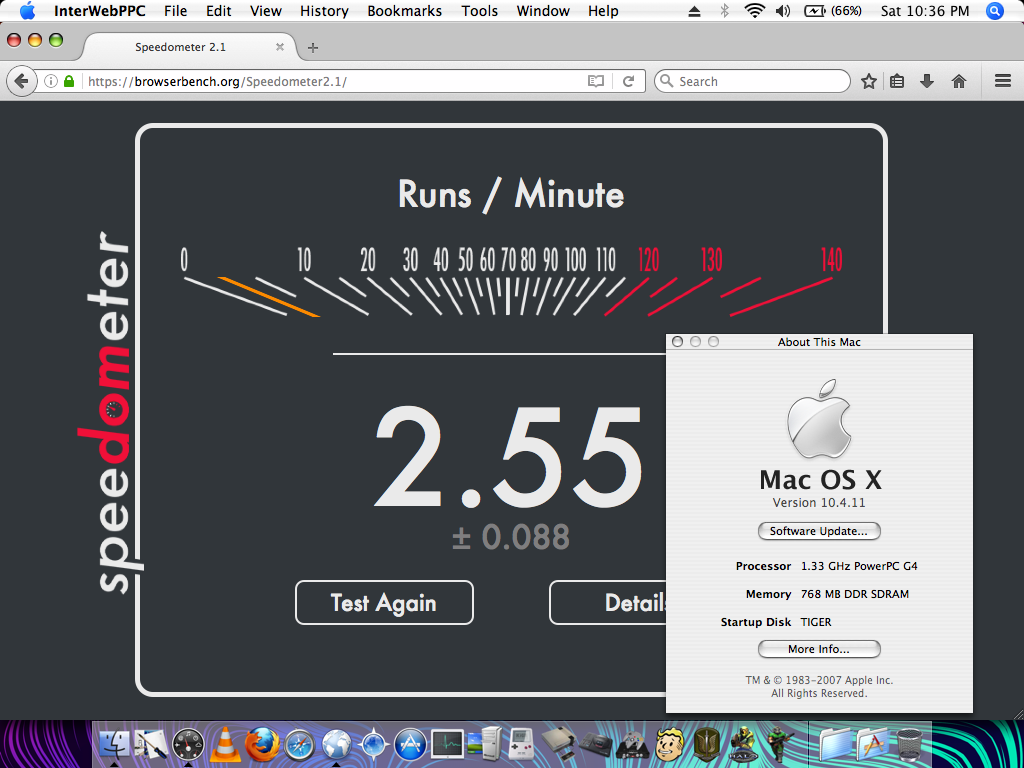The width and height of the screenshot is (1024, 768).
Task: Open the History menu
Action: point(325,11)
